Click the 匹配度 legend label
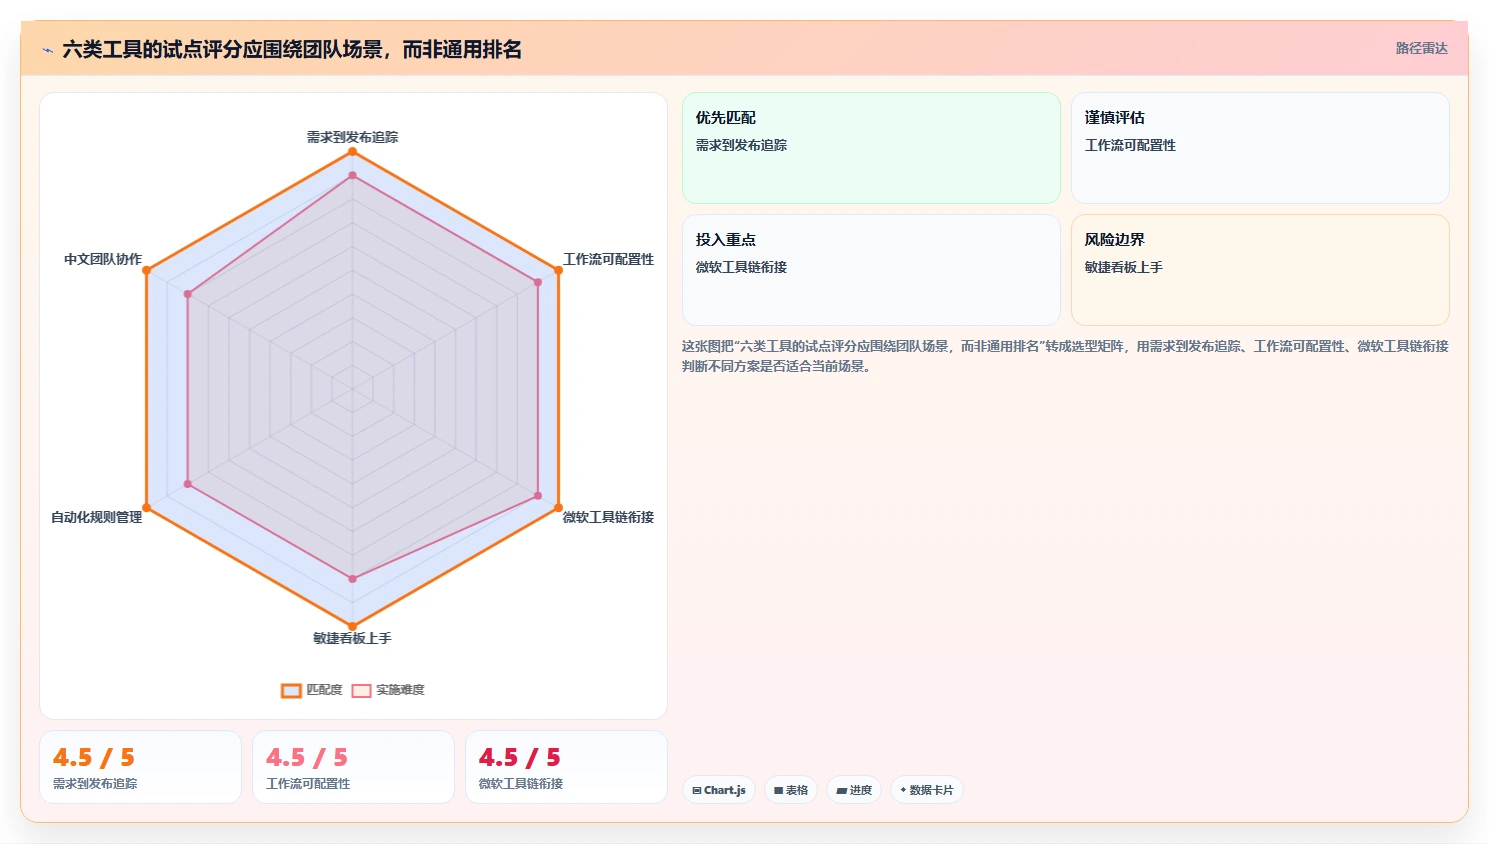Image resolution: width=1489 pixels, height=844 pixels. [324, 690]
